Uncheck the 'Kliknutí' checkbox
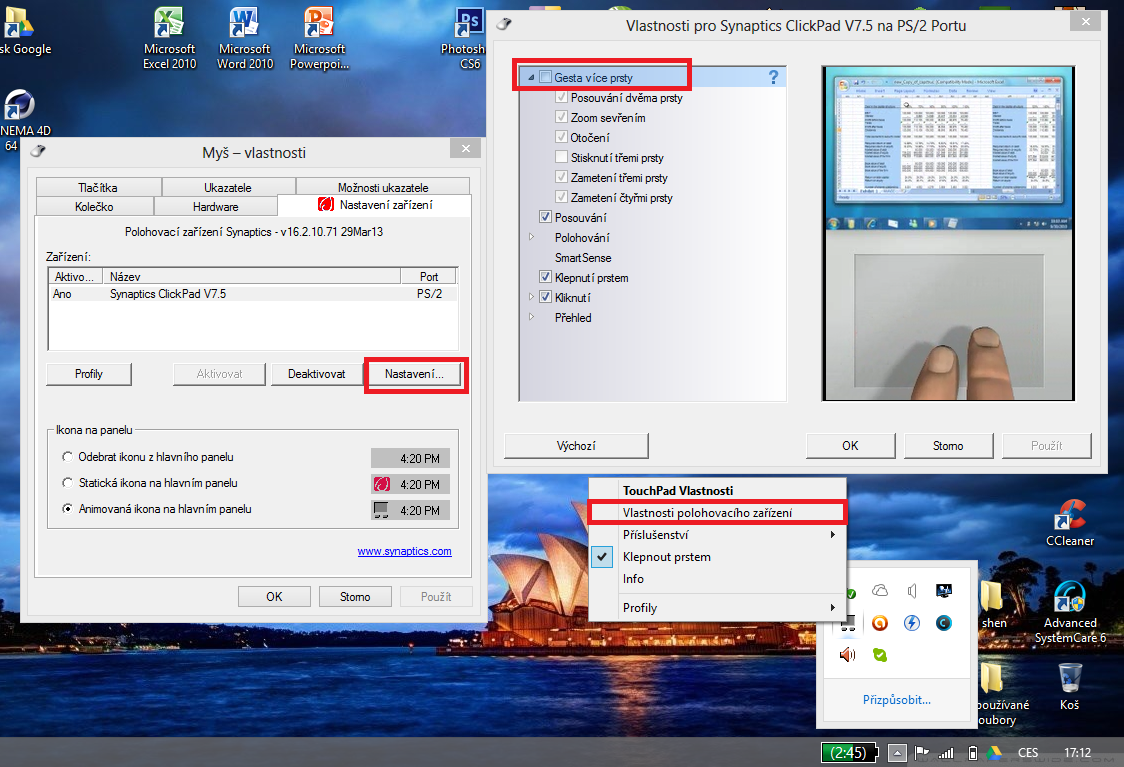Viewport: 1124px width, 767px height. (x=546, y=297)
